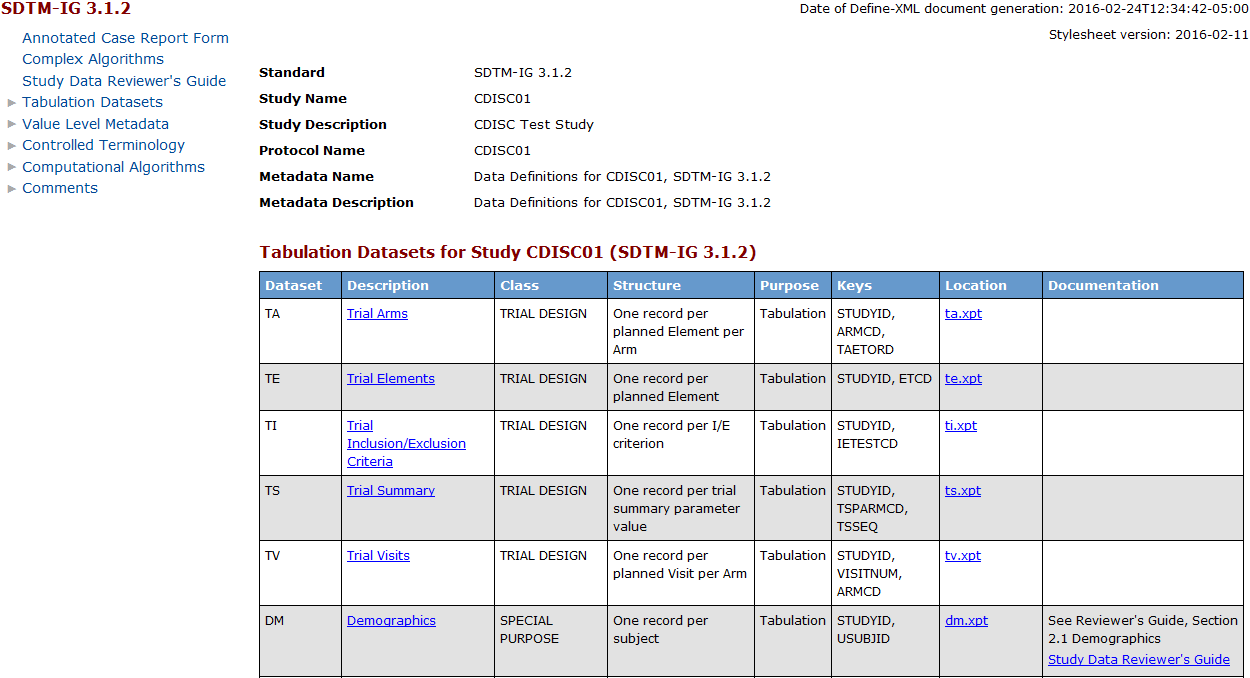1250x678 pixels.
Task: Open the Complex Algorithms page
Action: (x=92, y=59)
